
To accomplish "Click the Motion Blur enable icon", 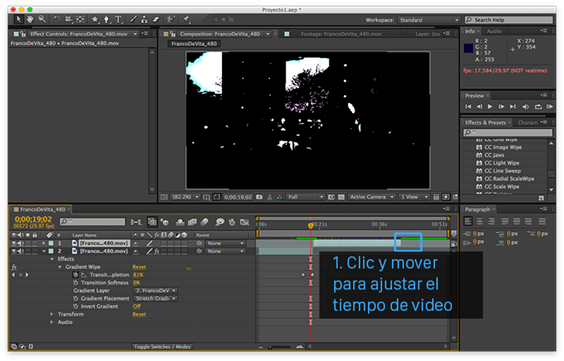I will [x=204, y=223].
